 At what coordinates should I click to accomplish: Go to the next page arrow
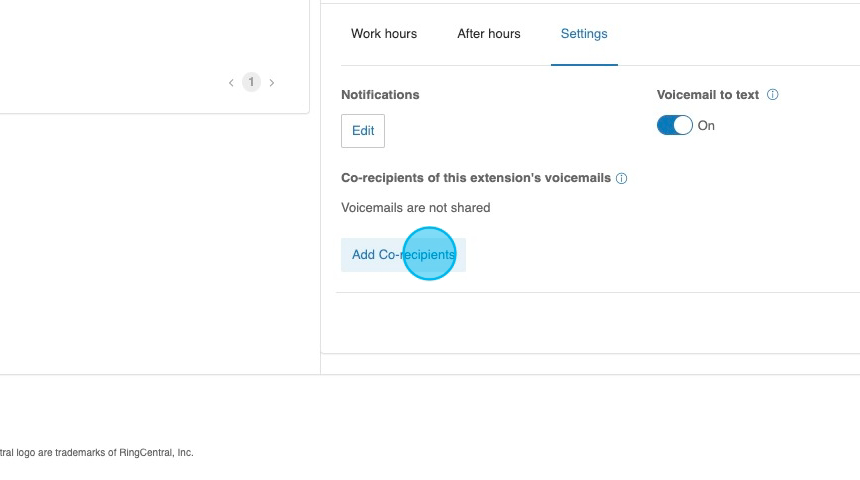[271, 83]
